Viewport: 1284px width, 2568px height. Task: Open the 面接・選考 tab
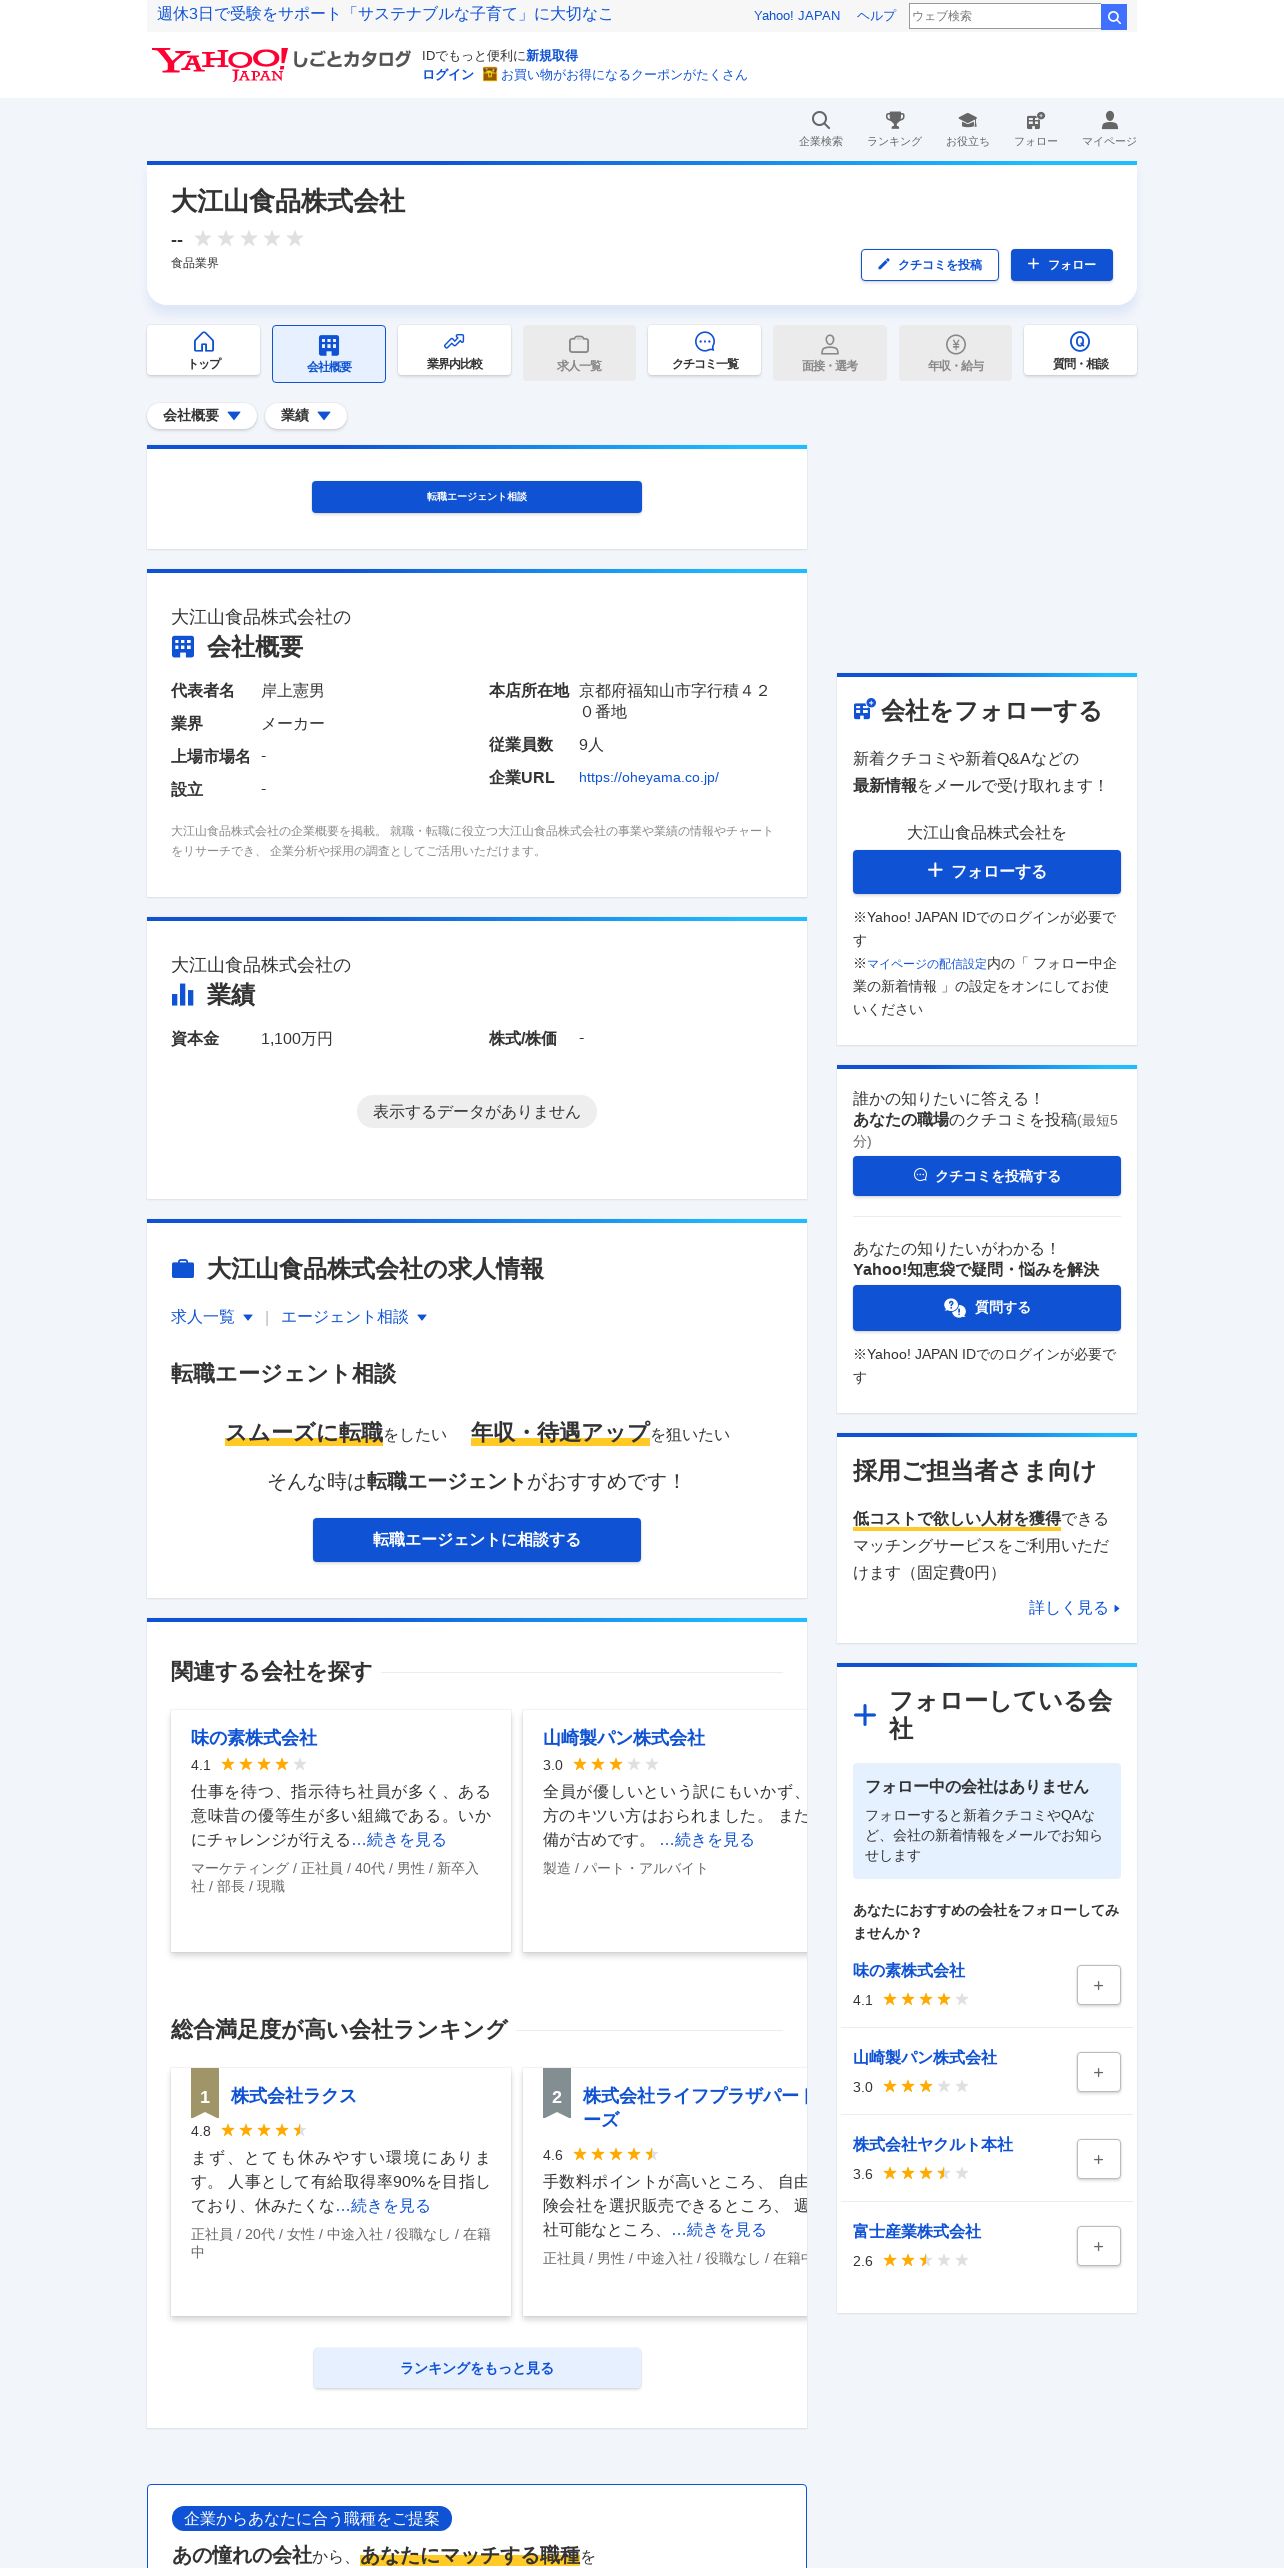(830, 353)
